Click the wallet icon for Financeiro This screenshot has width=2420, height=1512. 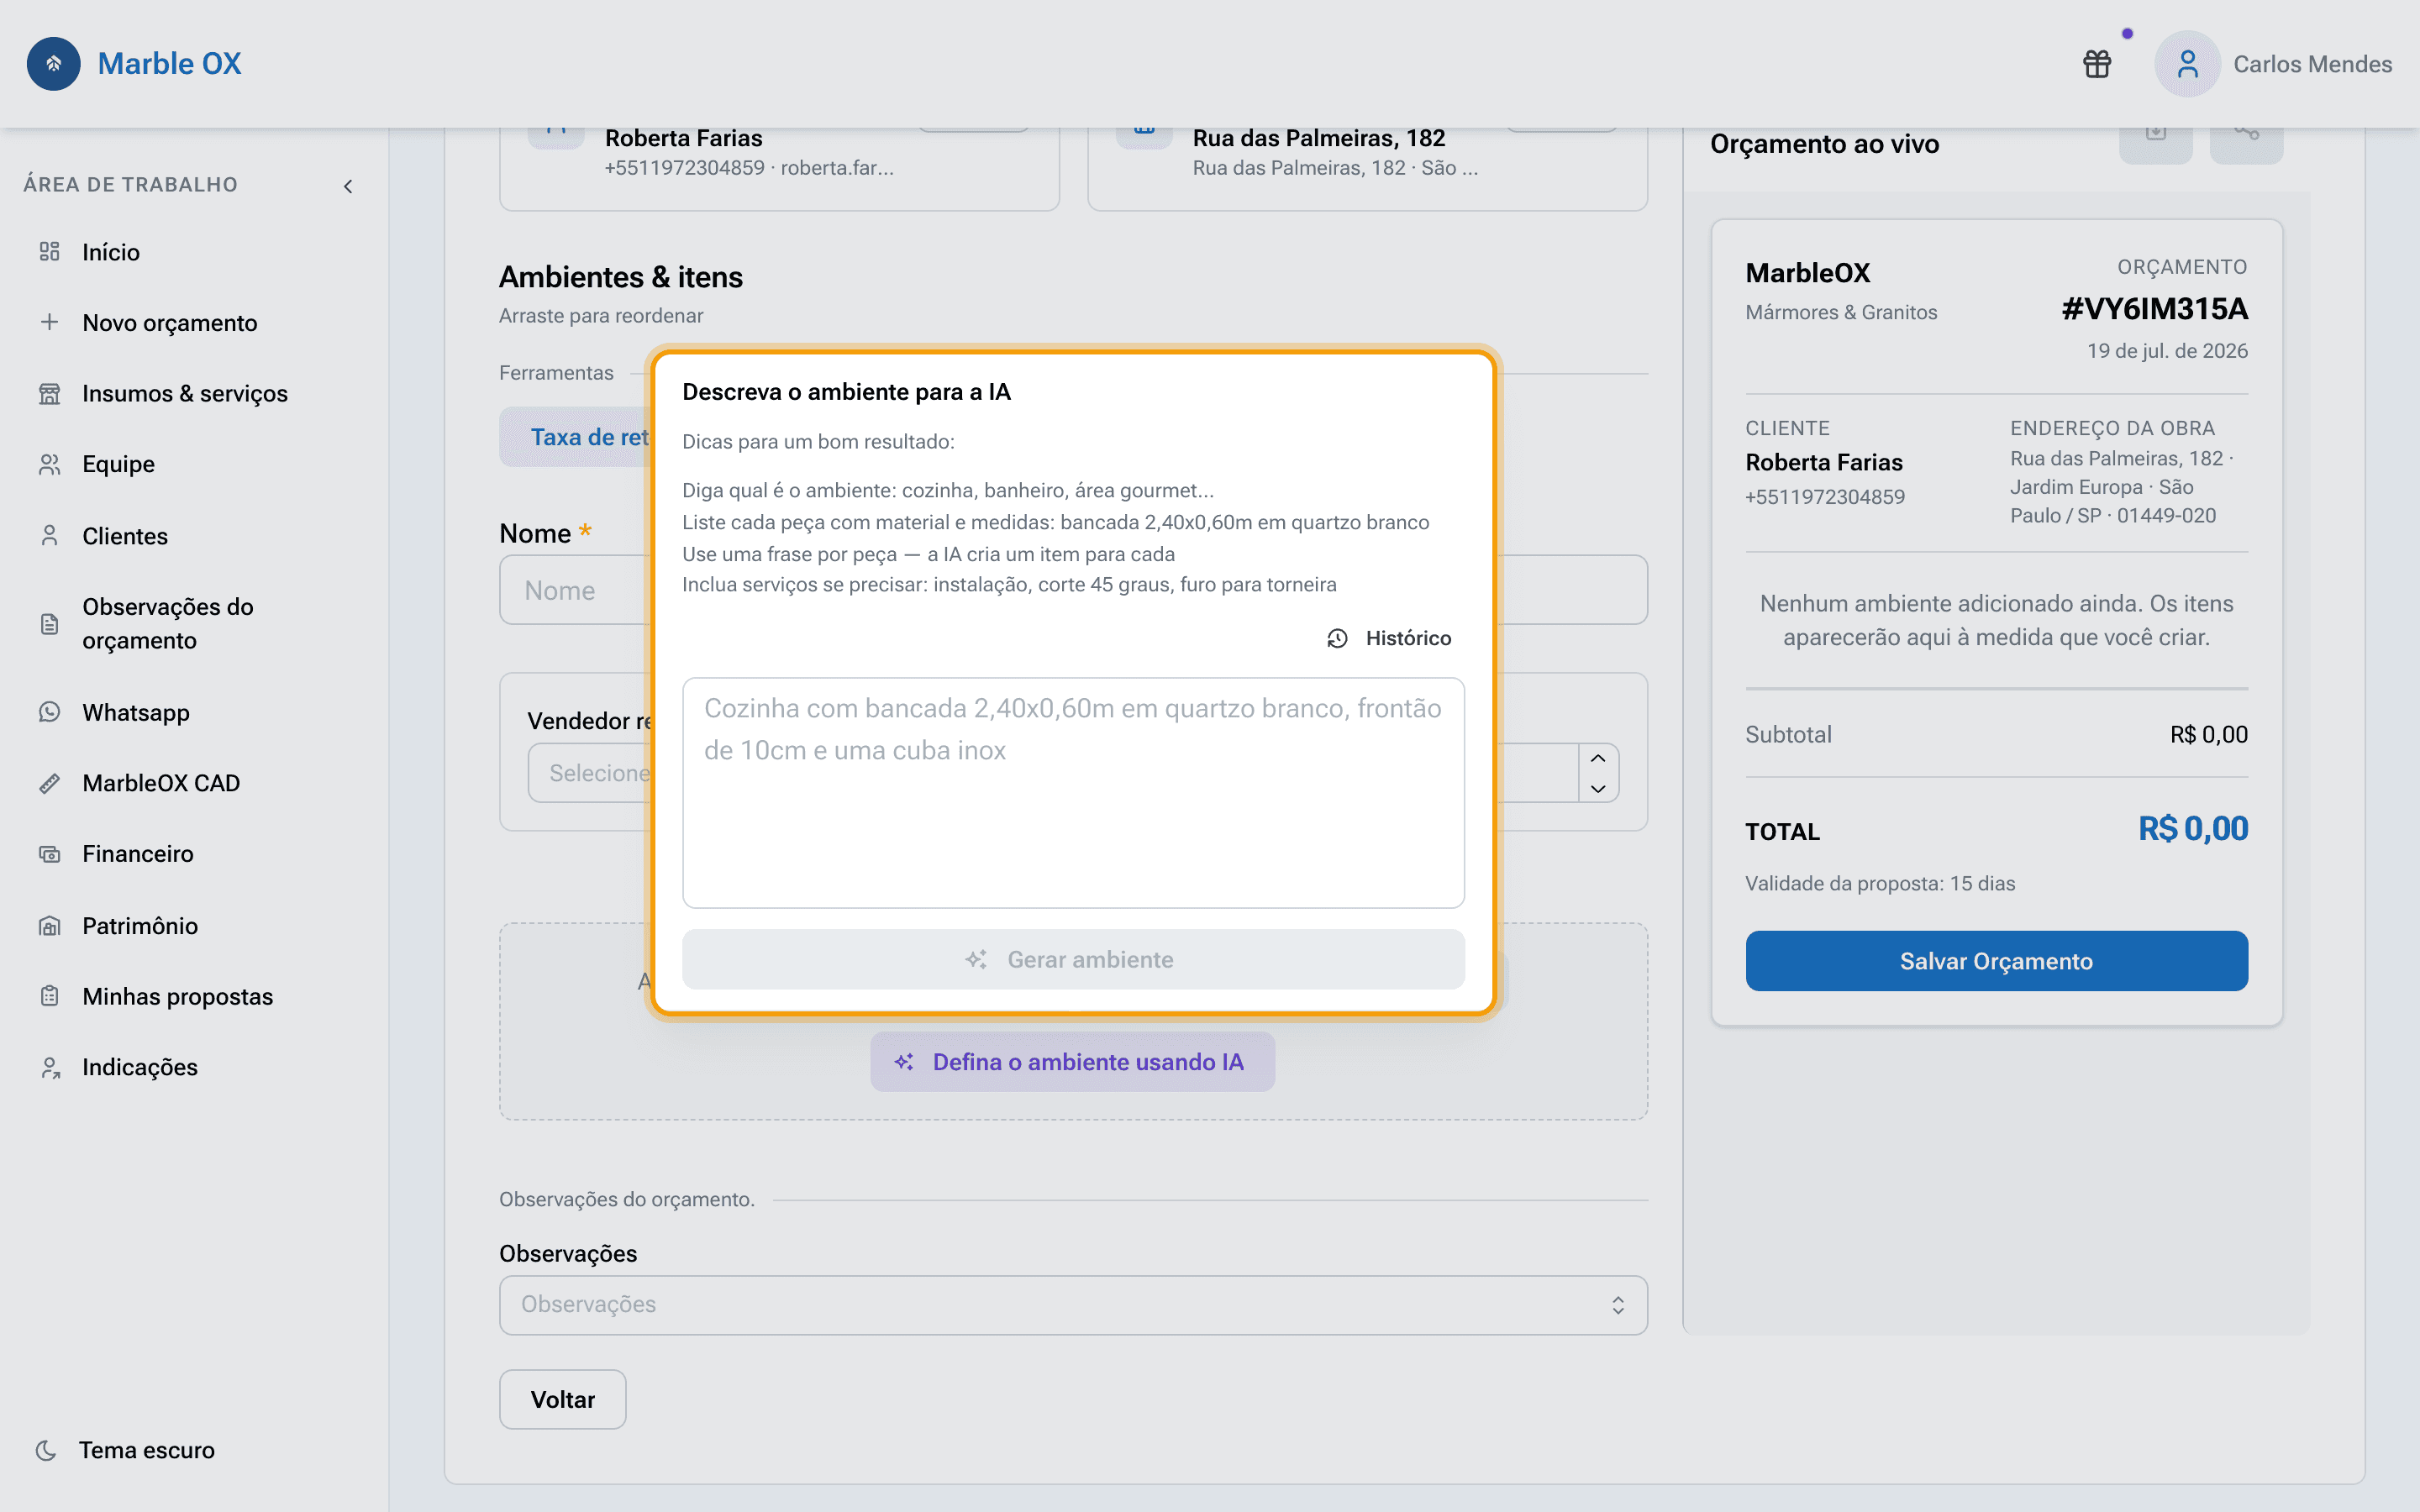click(49, 854)
